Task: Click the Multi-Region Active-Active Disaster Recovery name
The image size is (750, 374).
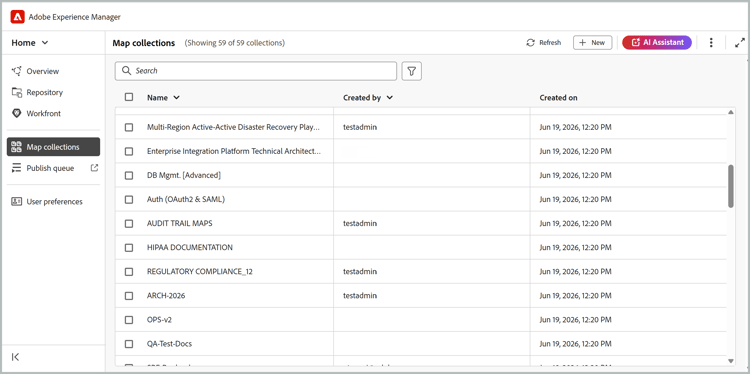Action: (233, 127)
